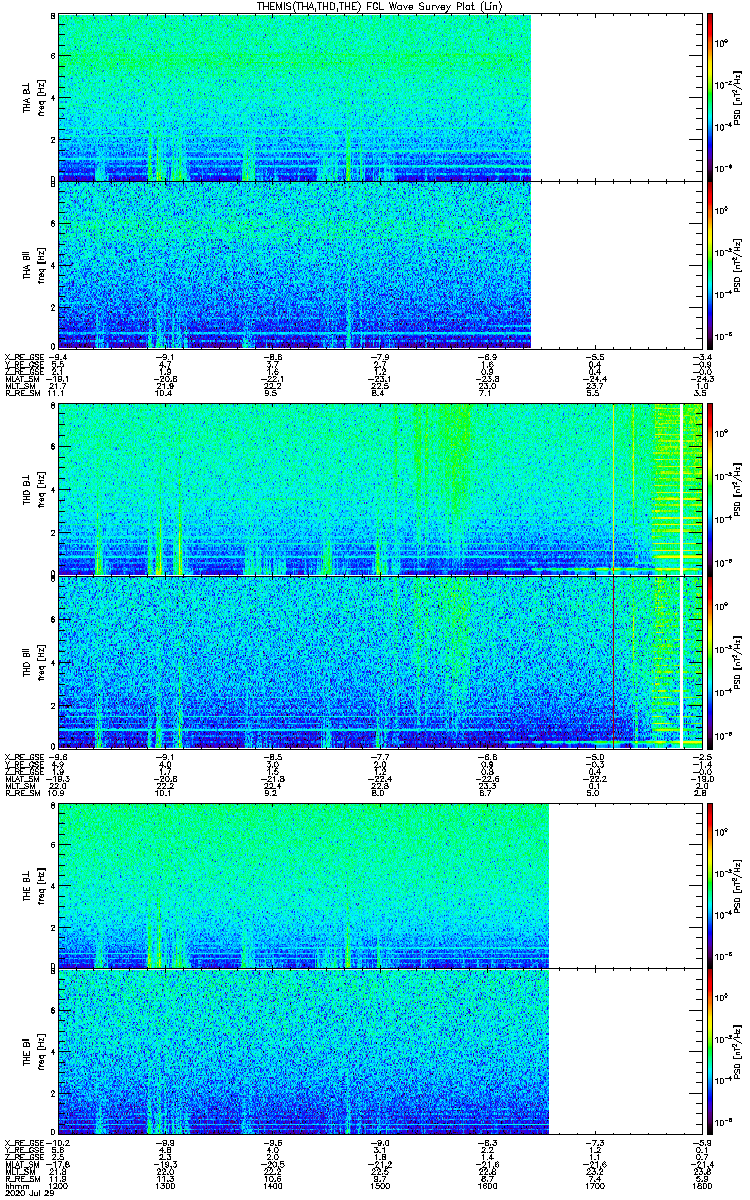Image resolution: width=750 pixels, height=1200 pixels.
Task: Click the MLAT_SM row label under THE panels
Action: (20, 1165)
